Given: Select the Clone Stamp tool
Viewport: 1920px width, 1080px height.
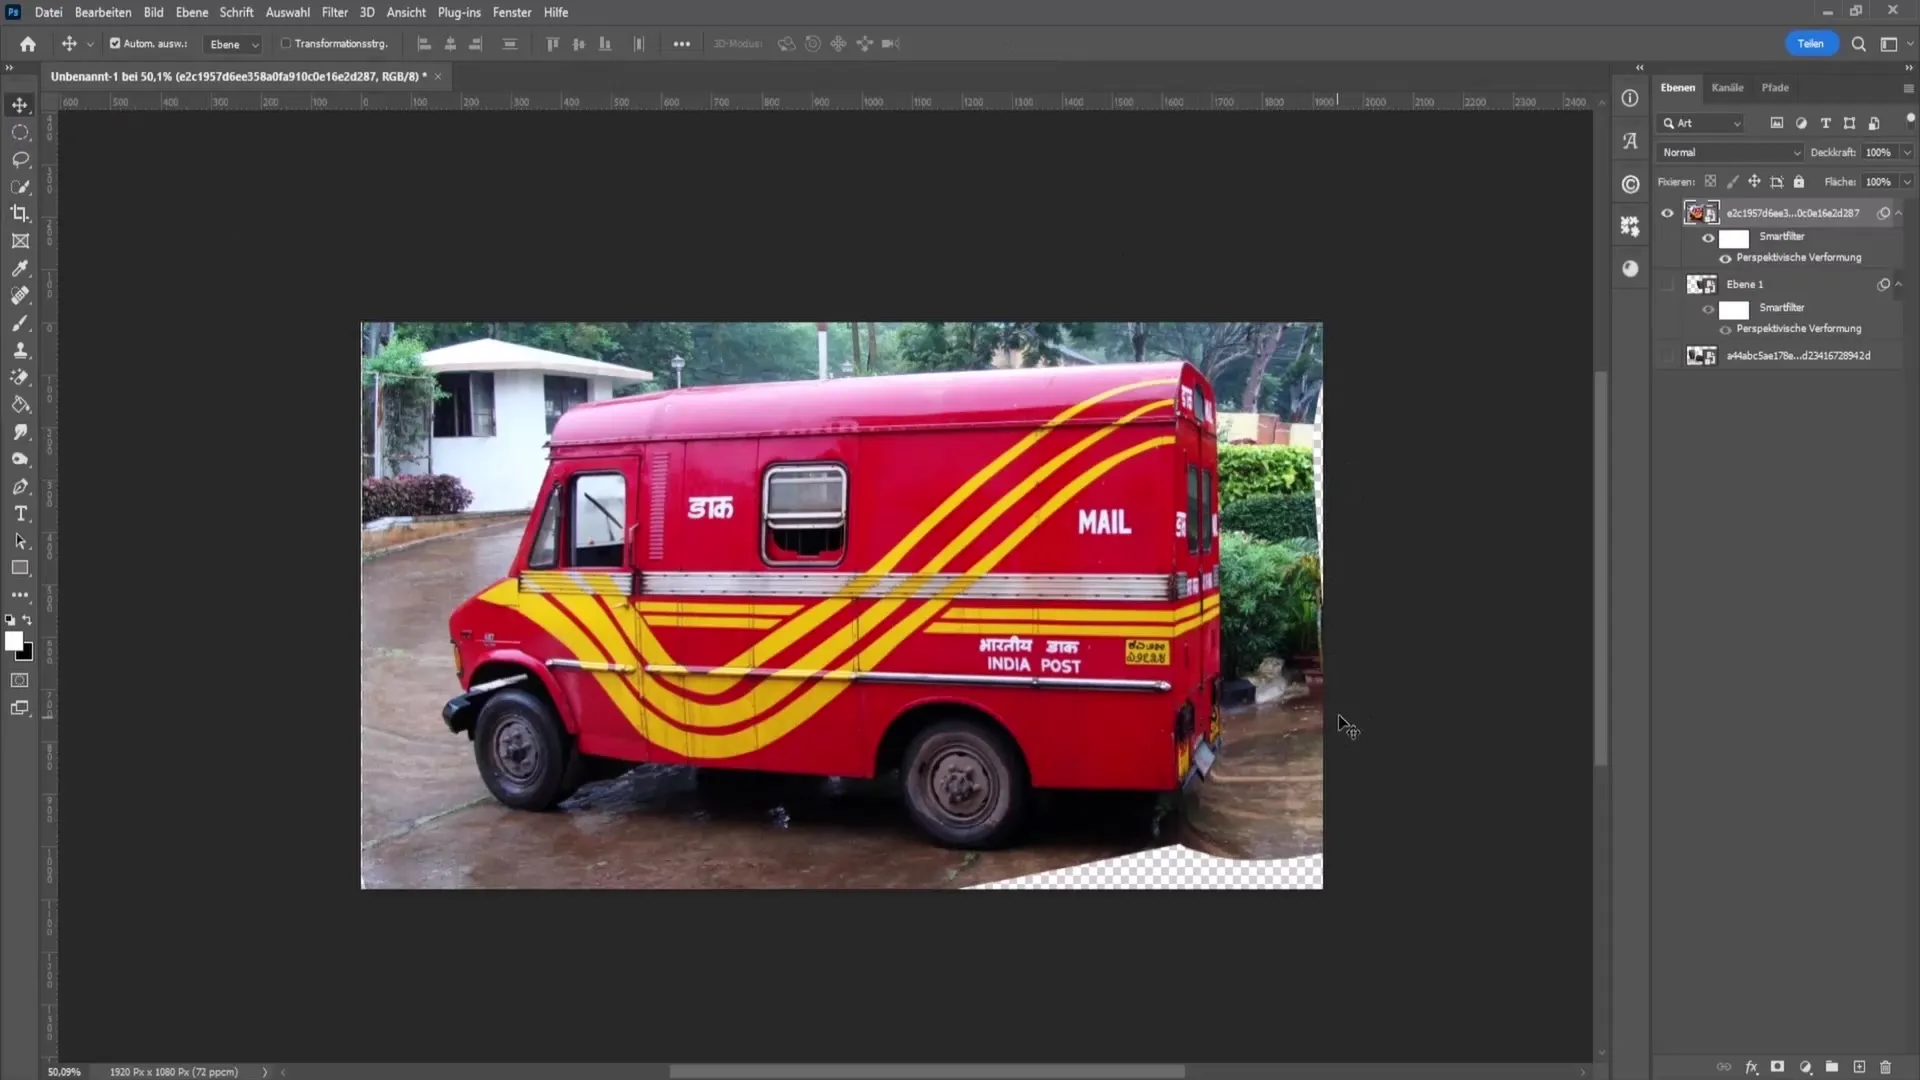Looking at the screenshot, I should (20, 350).
